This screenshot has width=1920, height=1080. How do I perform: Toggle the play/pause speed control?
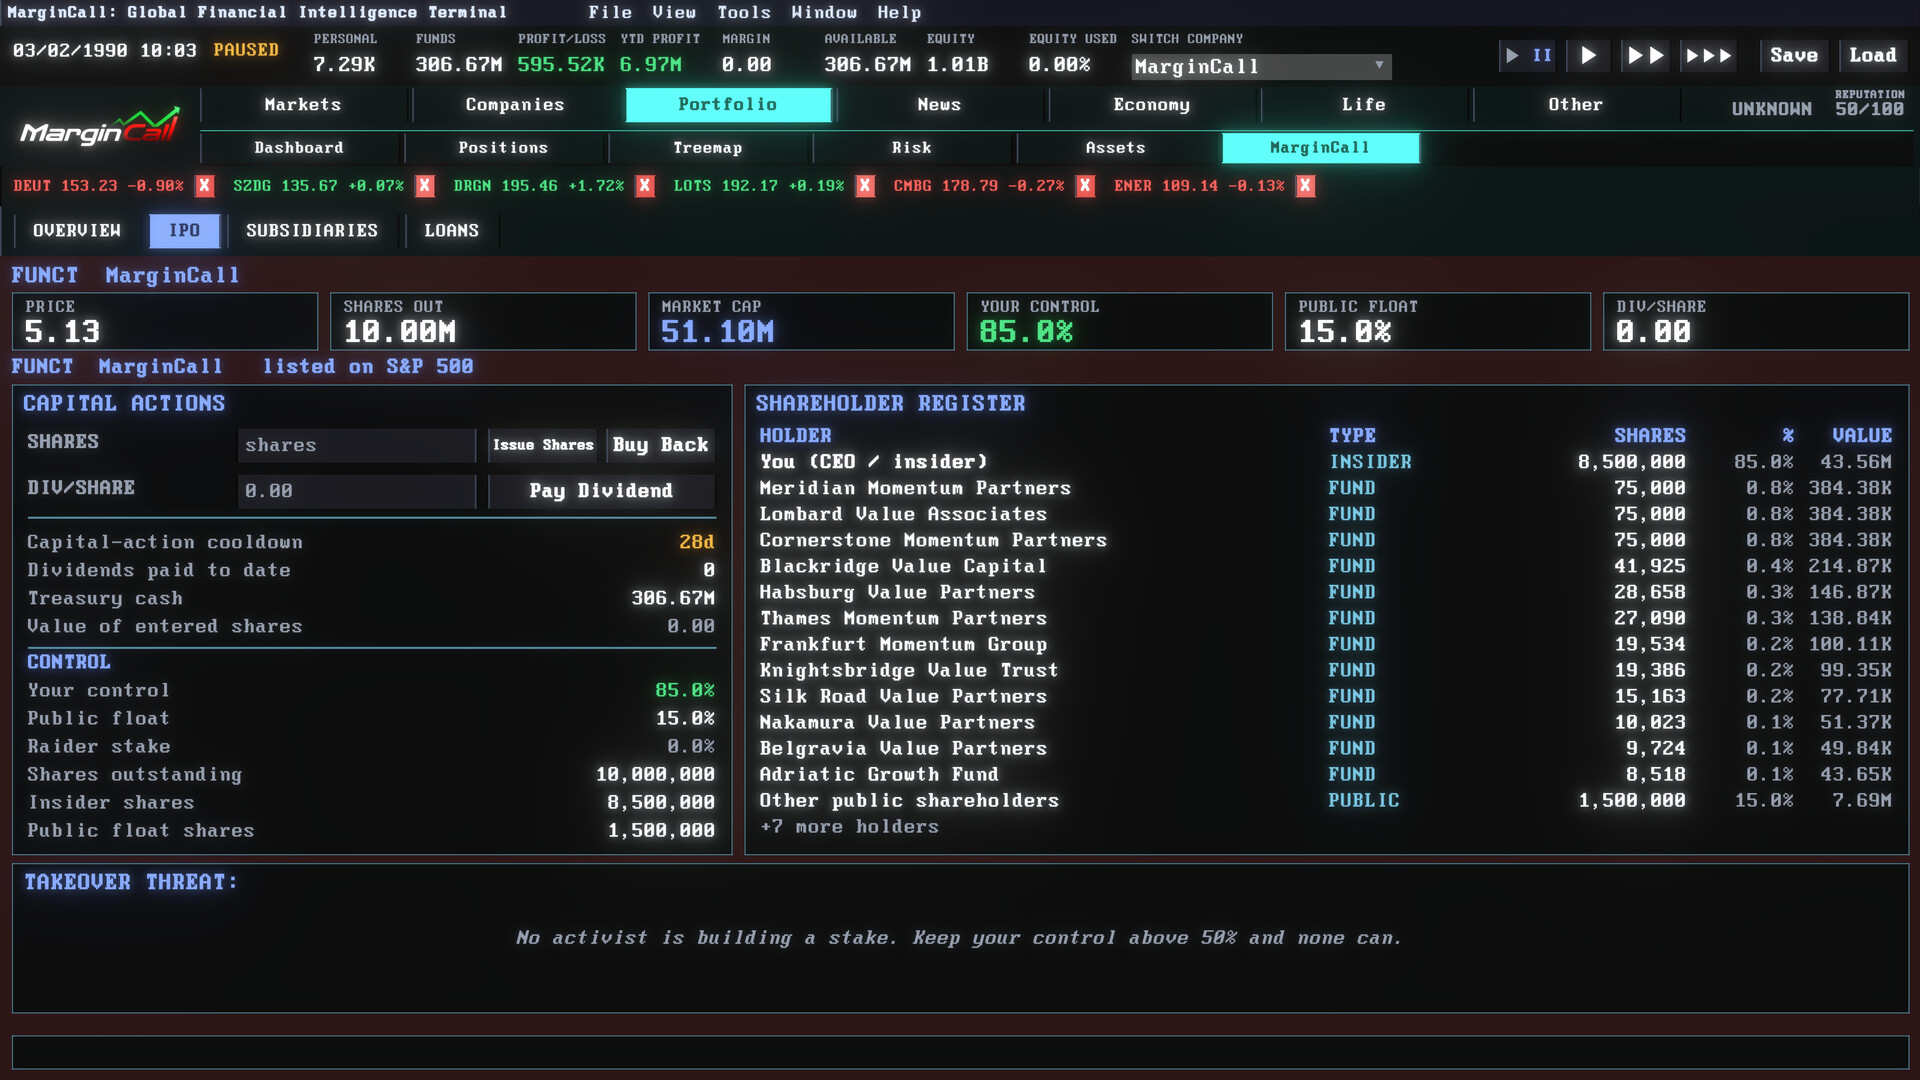[1528, 55]
